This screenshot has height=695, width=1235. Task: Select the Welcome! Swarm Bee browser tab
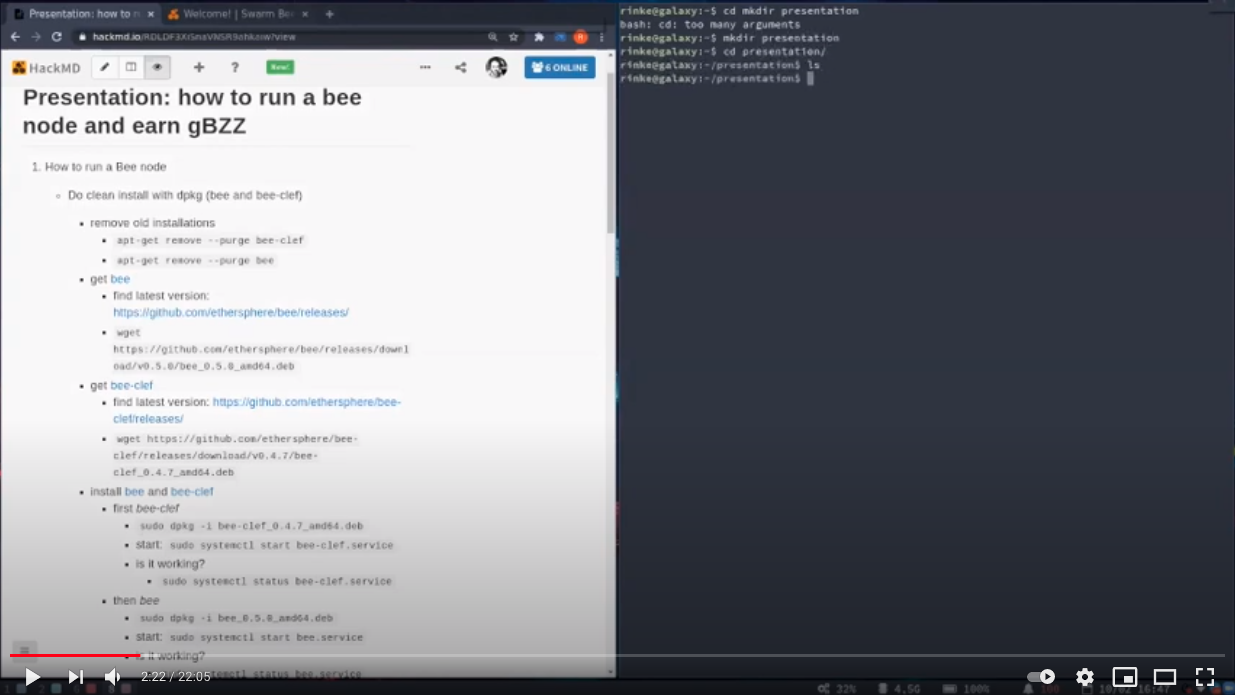(x=240, y=14)
